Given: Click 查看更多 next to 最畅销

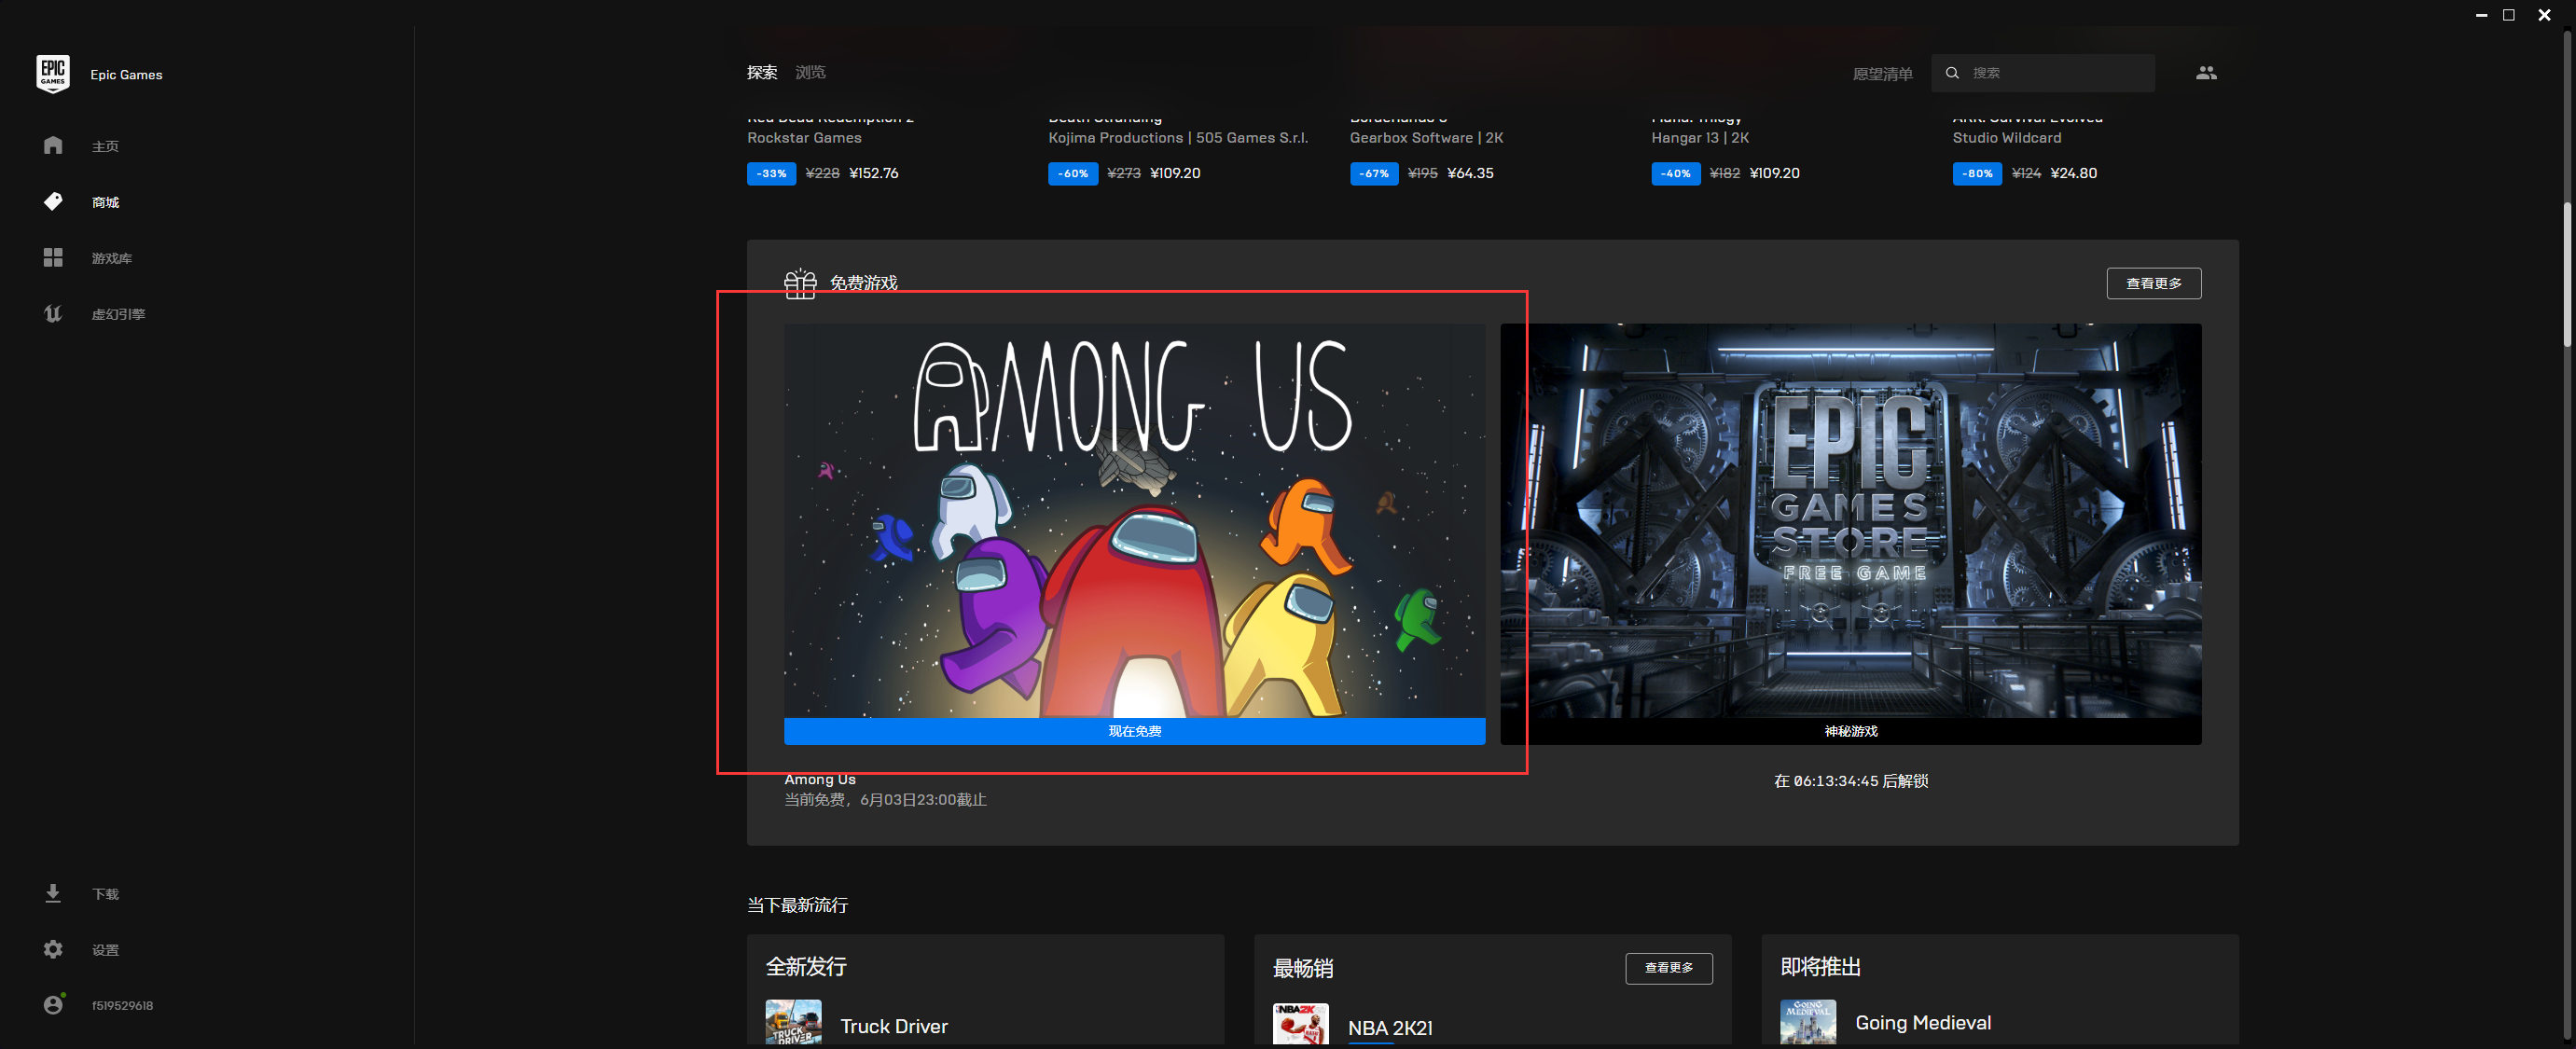Looking at the screenshot, I should [1669, 968].
